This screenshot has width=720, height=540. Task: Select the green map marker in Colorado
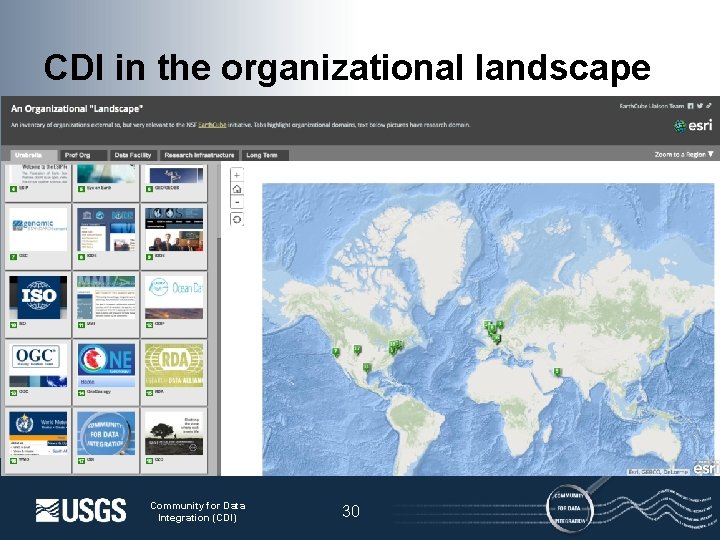pos(357,350)
